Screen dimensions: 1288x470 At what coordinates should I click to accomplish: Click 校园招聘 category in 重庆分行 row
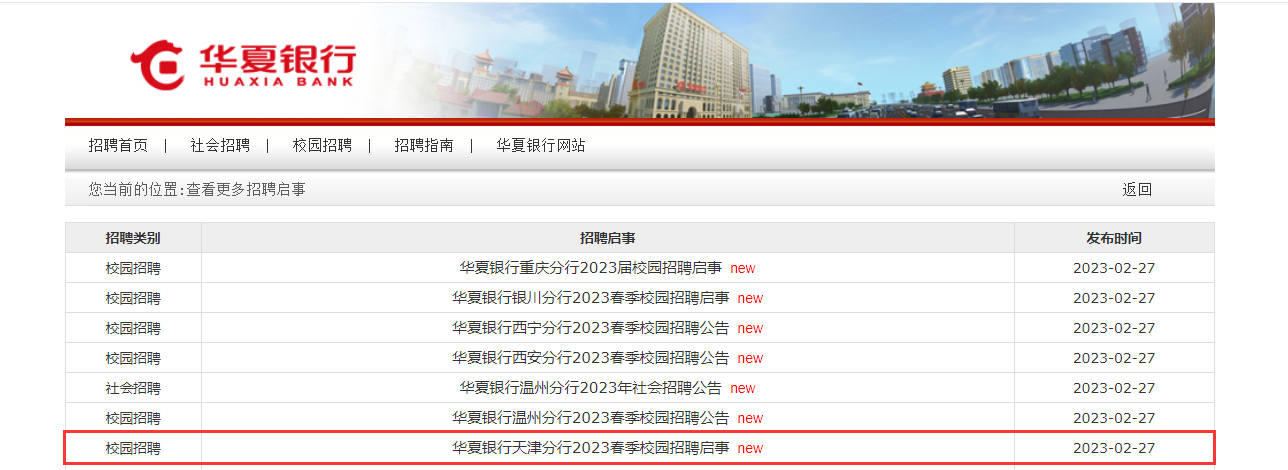(x=133, y=268)
